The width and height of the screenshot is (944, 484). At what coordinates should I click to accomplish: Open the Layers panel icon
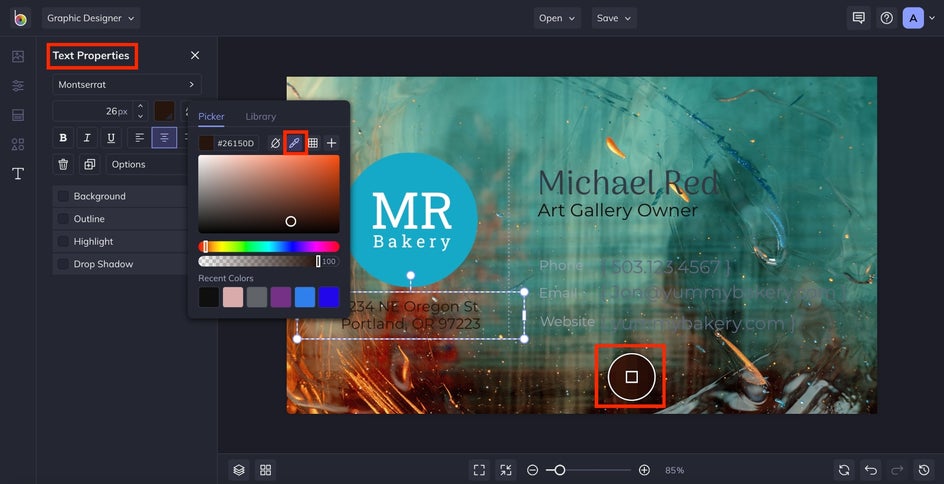tap(239, 470)
